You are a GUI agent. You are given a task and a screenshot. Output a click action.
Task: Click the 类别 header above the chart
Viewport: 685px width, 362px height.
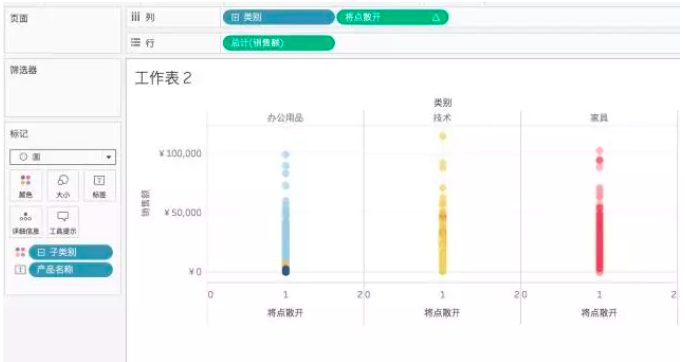443,103
